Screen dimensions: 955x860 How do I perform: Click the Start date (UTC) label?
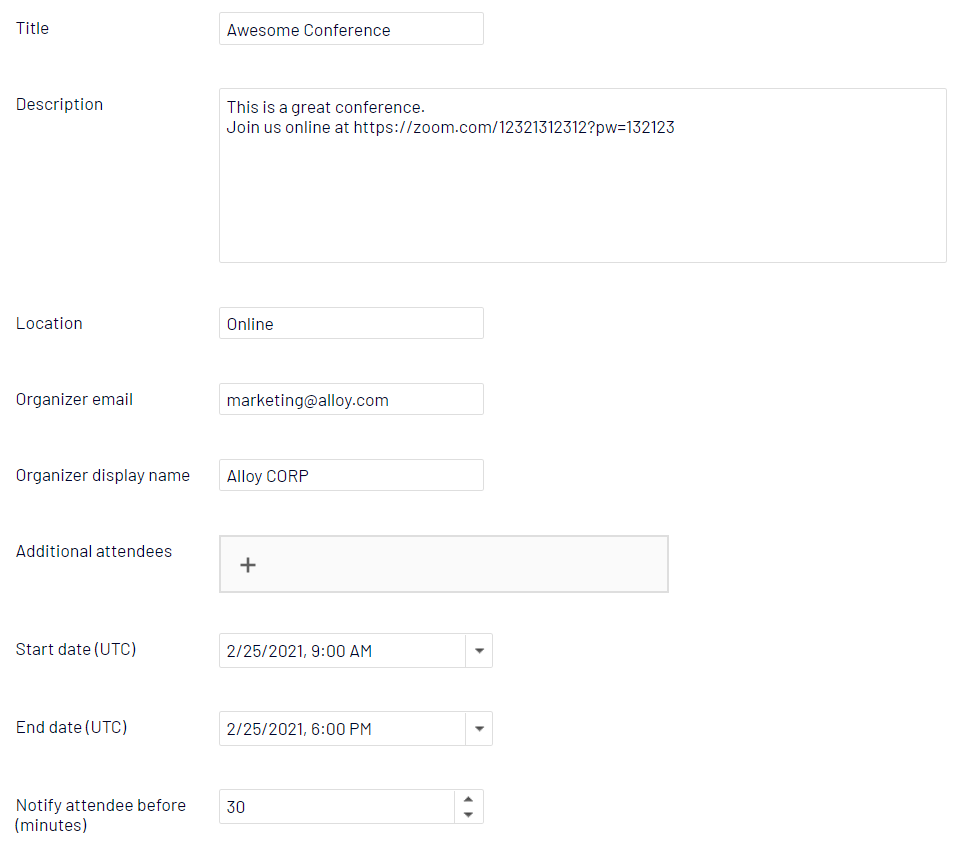(x=76, y=649)
